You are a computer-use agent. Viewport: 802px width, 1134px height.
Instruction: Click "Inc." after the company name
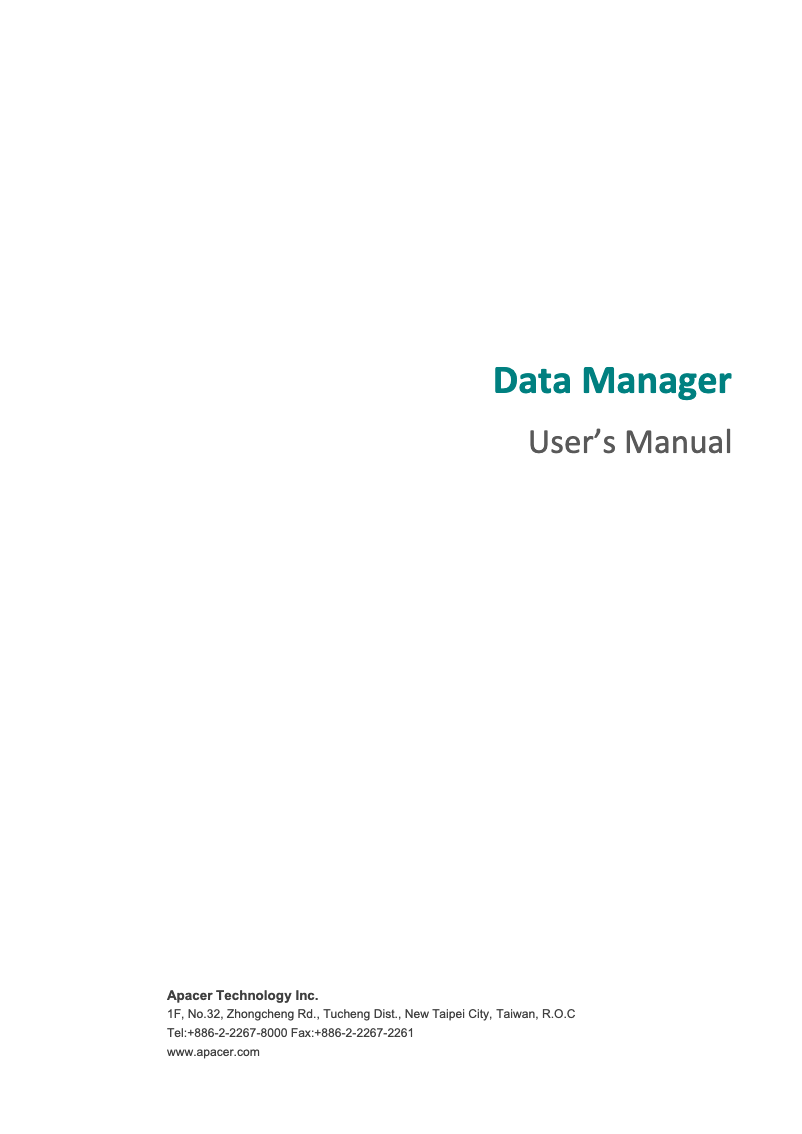click(307, 995)
